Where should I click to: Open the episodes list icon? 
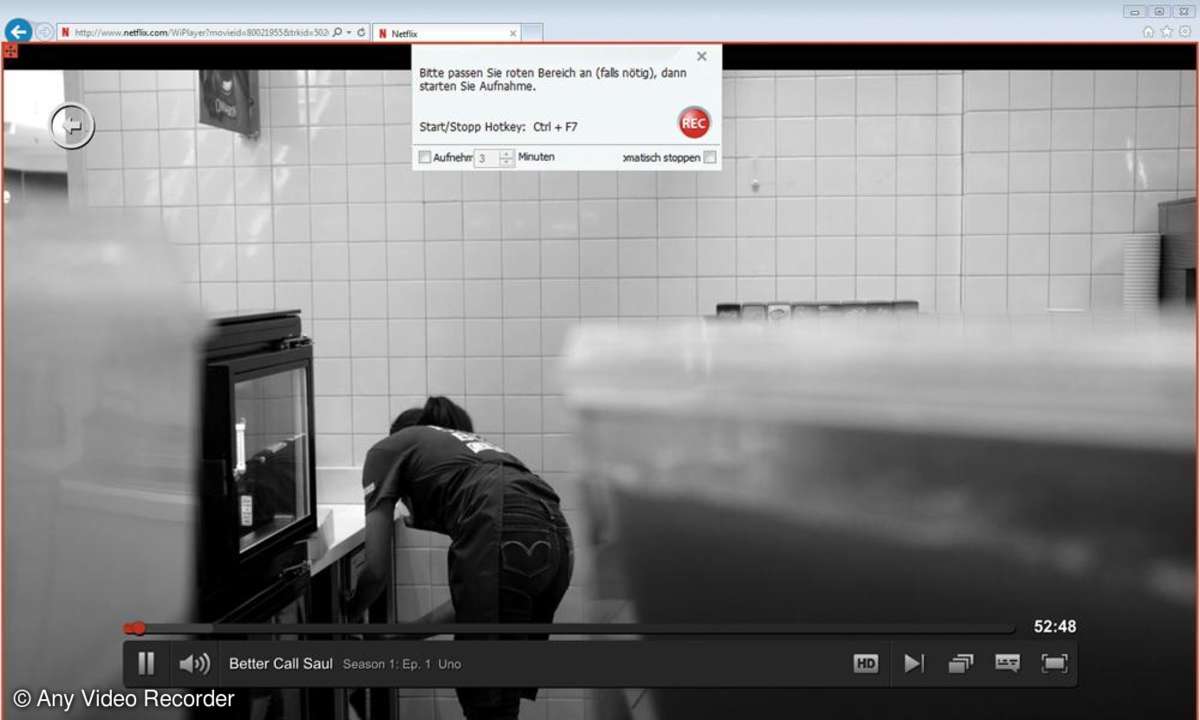961,663
